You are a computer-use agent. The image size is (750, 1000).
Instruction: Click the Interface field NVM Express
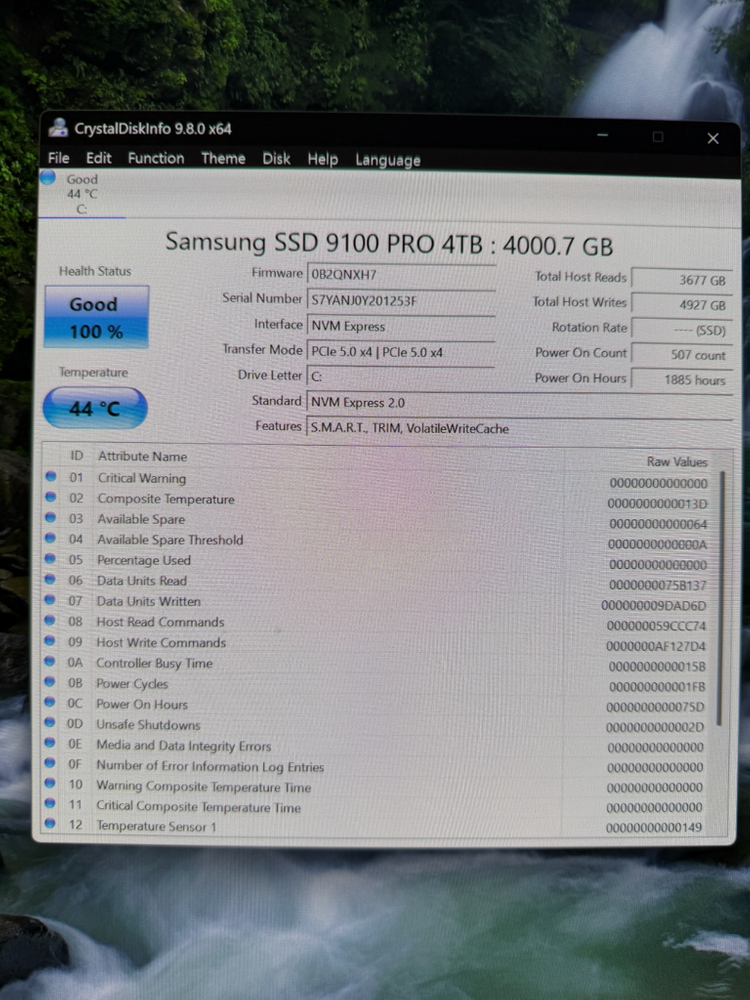point(401,326)
